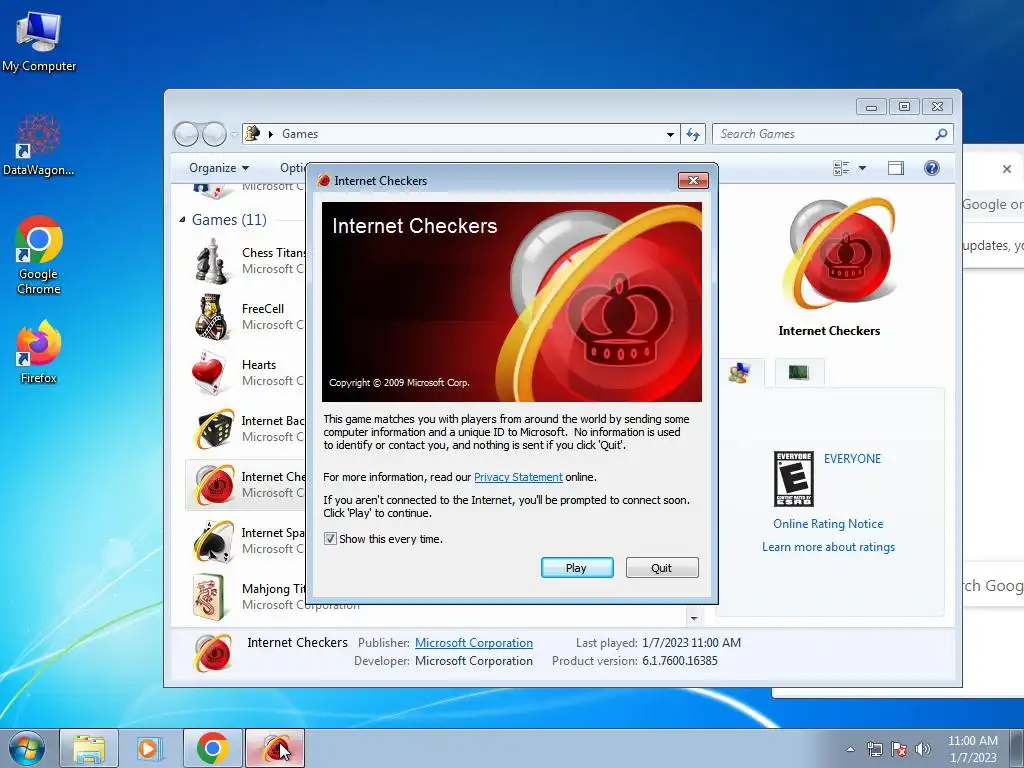Click the Games folder icon in address bar

(253, 134)
